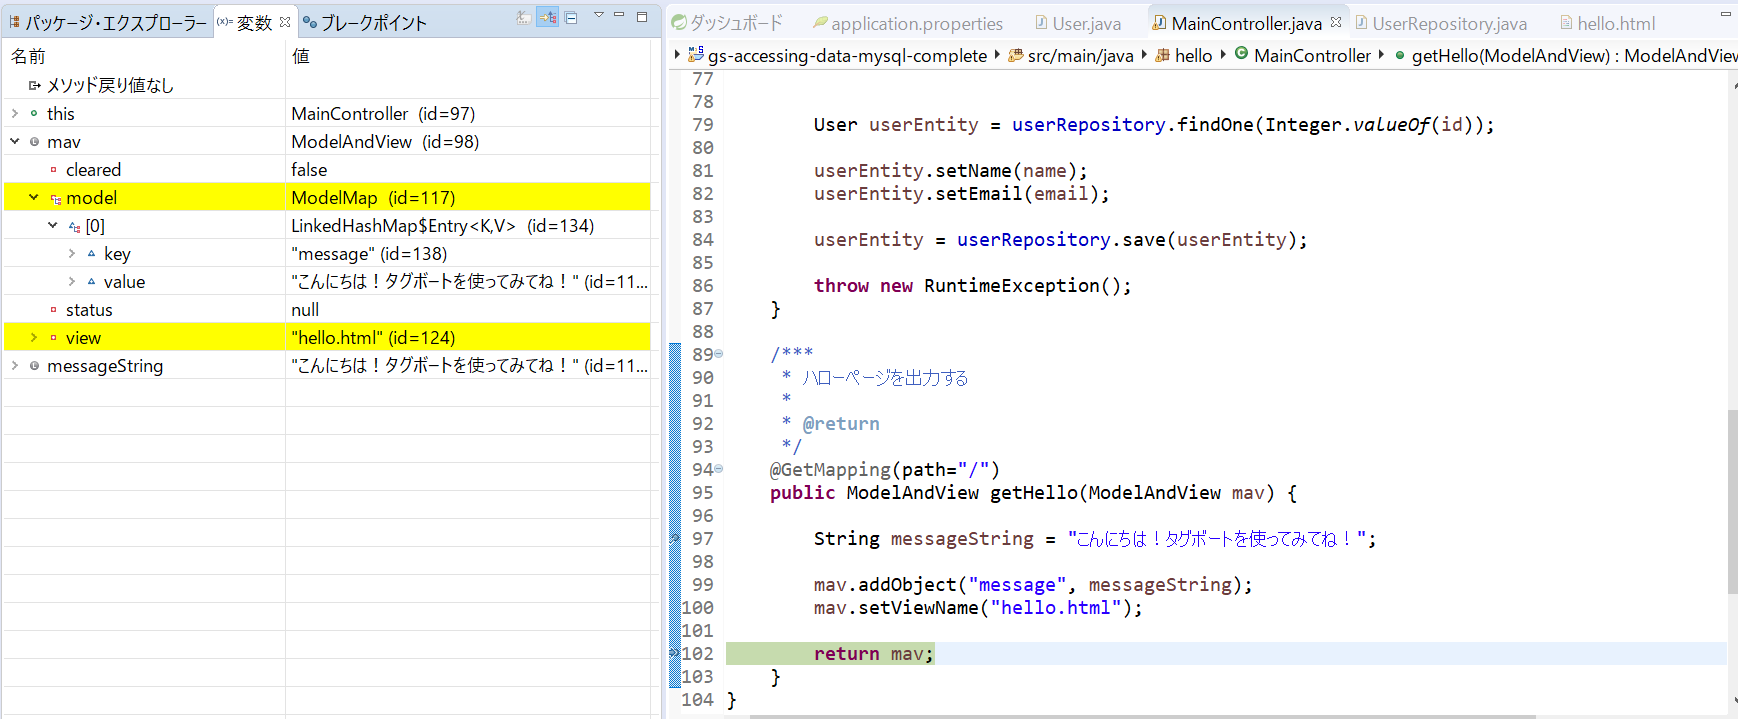Open the hello.html editor tab

point(1614,23)
